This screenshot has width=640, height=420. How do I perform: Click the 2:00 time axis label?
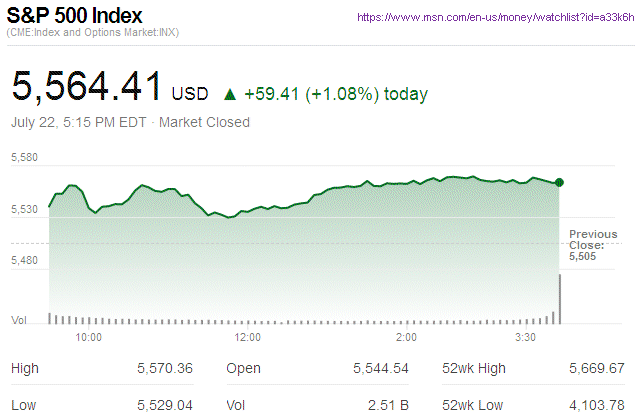tap(405, 337)
